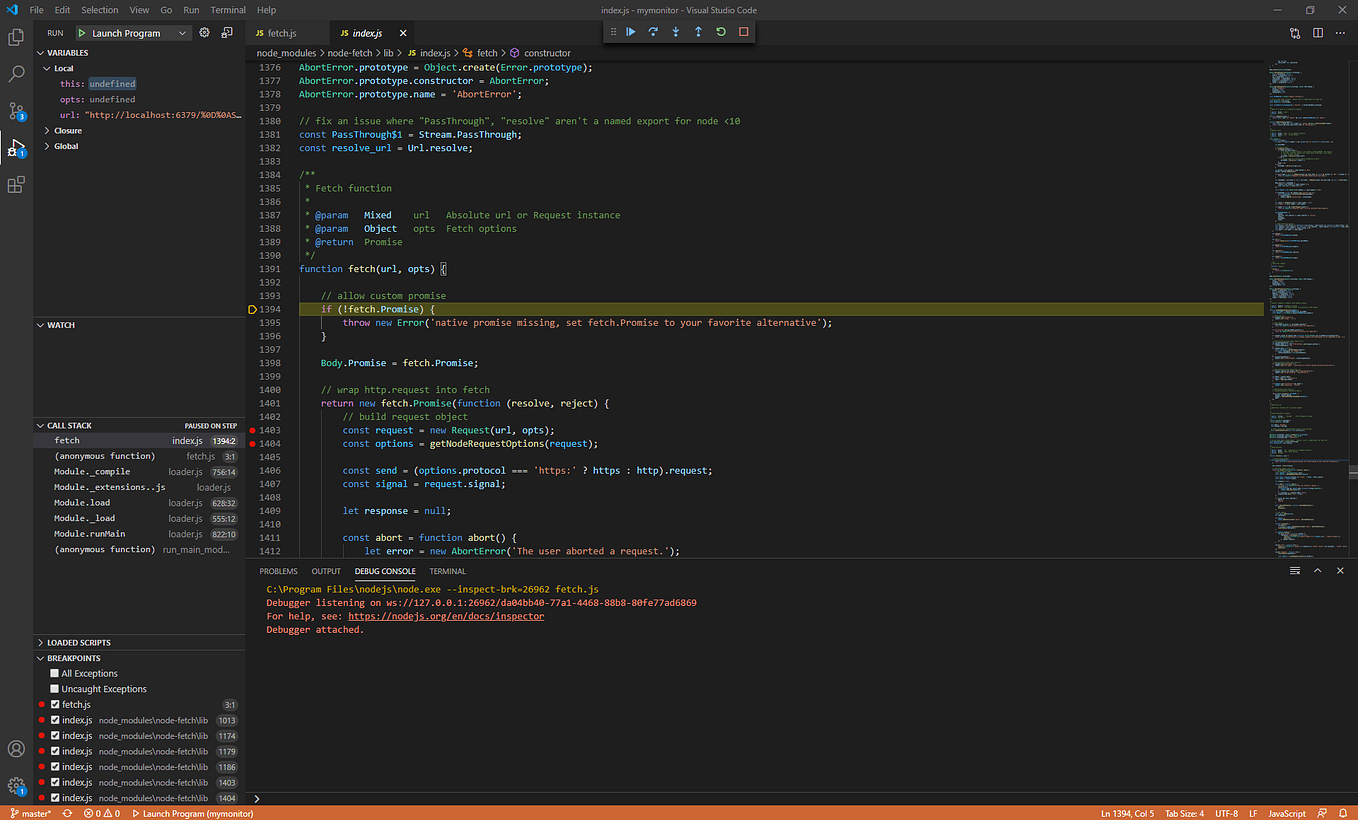Click the Step Into debug icon
1358x820 pixels.
(676, 32)
